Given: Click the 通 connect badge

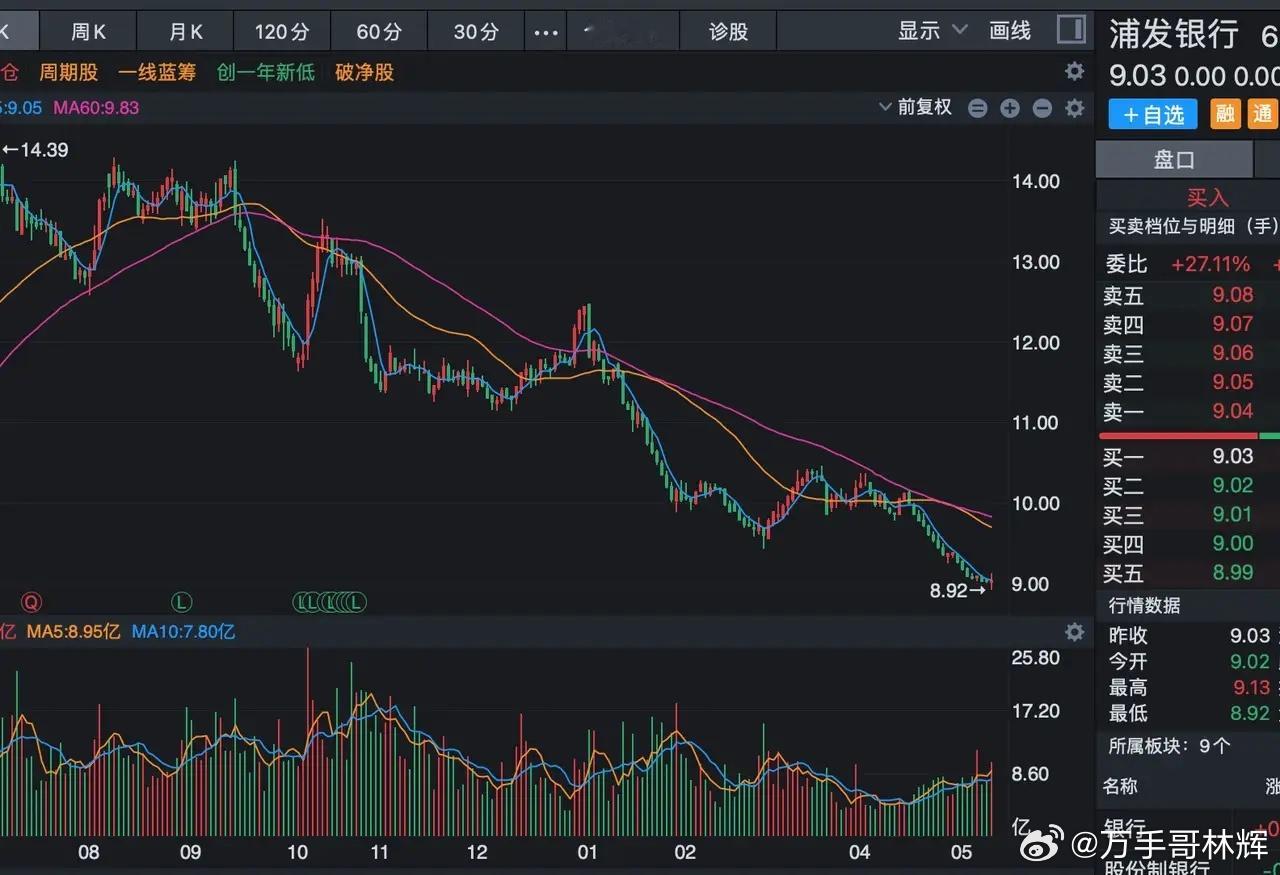Looking at the screenshot, I should [x=1263, y=115].
